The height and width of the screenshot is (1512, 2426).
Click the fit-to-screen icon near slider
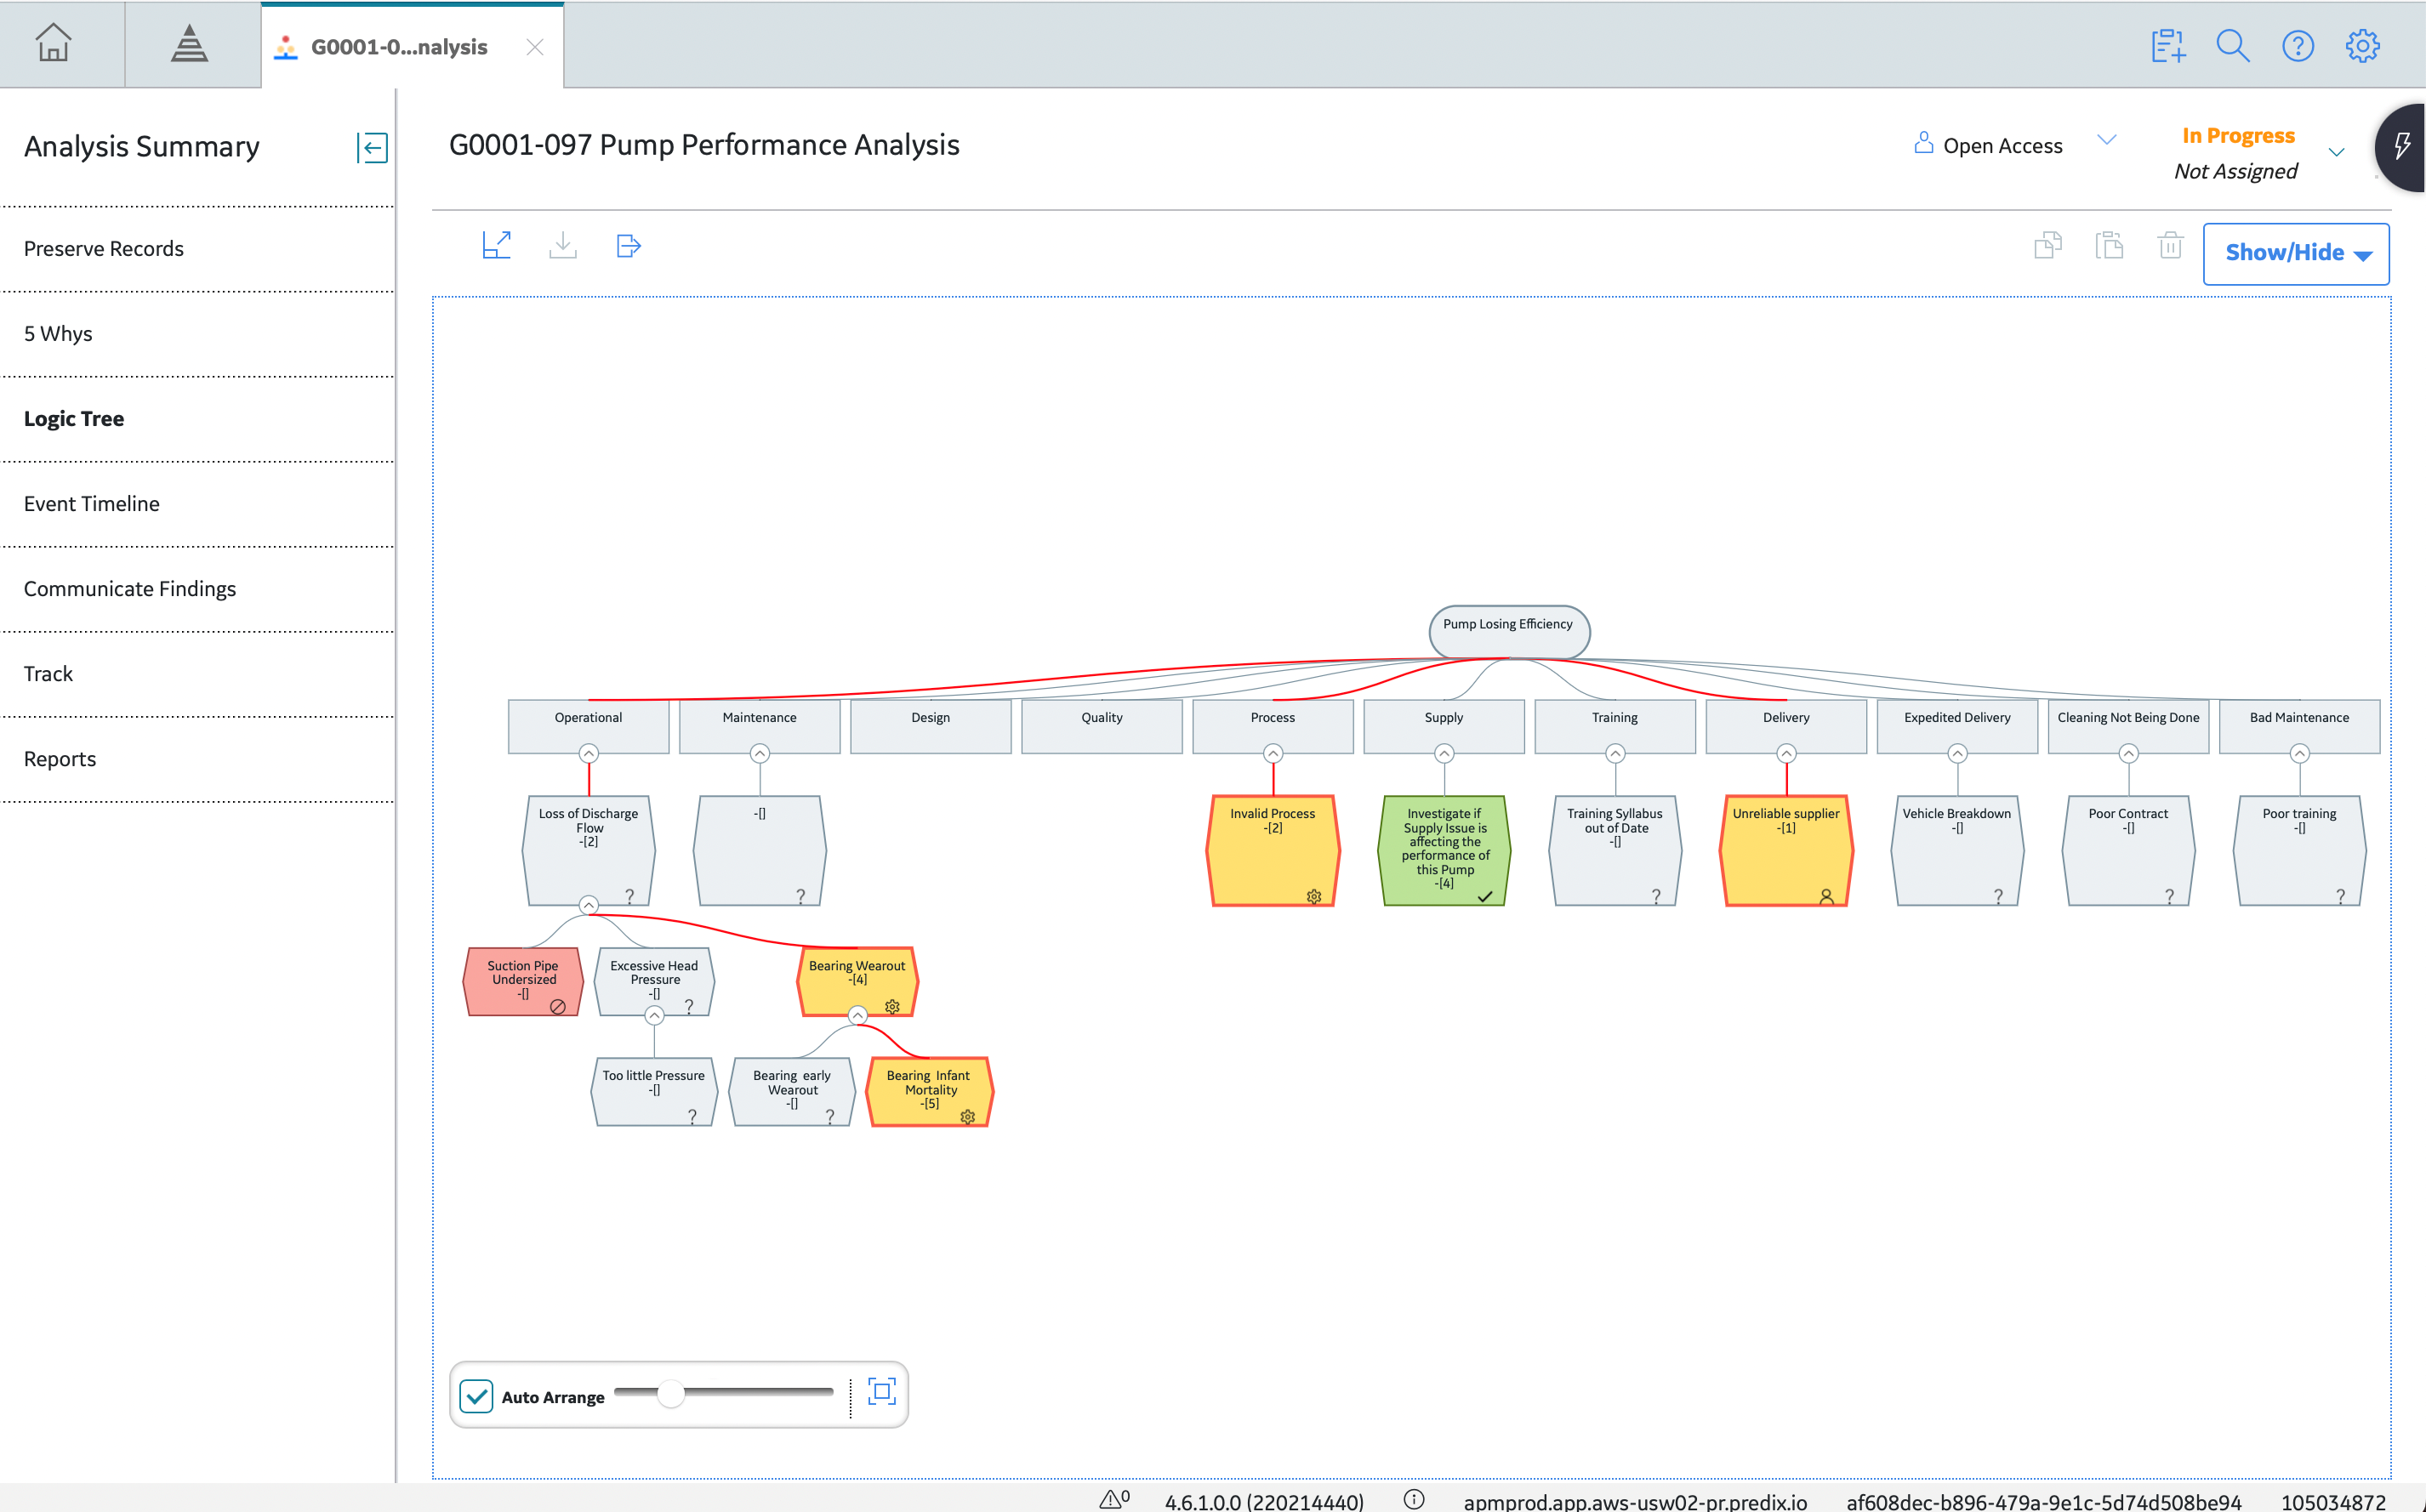881,1391
